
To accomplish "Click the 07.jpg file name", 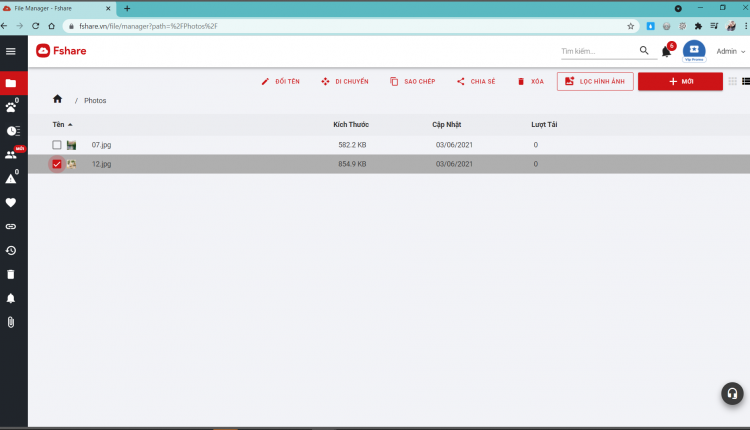I will point(101,144).
